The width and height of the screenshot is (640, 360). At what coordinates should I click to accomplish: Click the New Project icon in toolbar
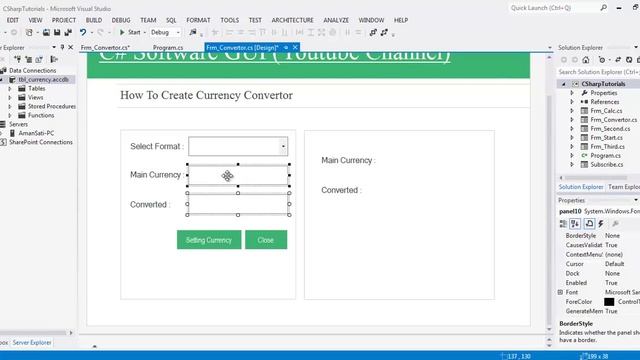[29, 32]
